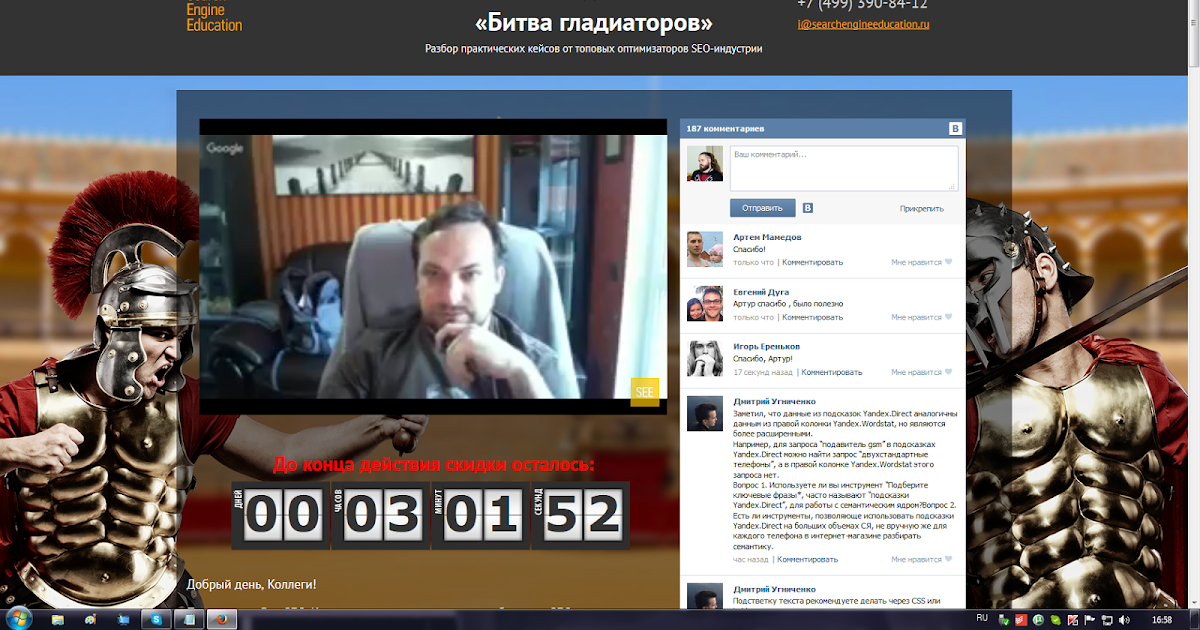Viewport: 1200px width, 630px height.
Task: Click Евгений Дуга's avatar thumbnail
Action: click(x=705, y=304)
